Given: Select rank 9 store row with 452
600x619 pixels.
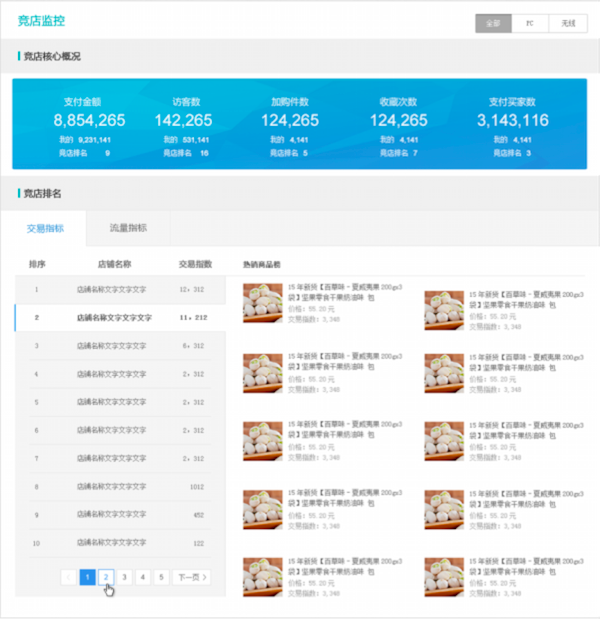Looking at the screenshot, I should pyautogui.click(x=120, y=515).
